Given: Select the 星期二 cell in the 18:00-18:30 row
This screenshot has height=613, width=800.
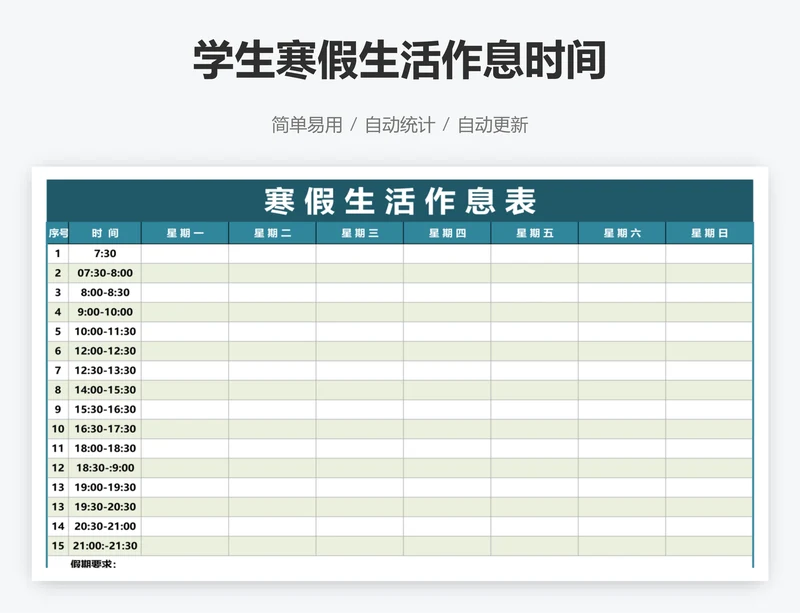Looking at the screenshot, I should tap(272, 449).
